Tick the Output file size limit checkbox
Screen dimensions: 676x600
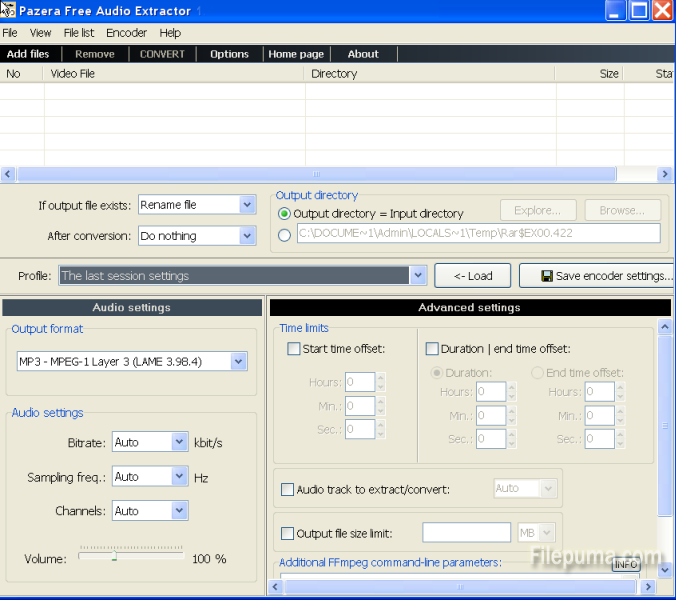tap(288, 534)
